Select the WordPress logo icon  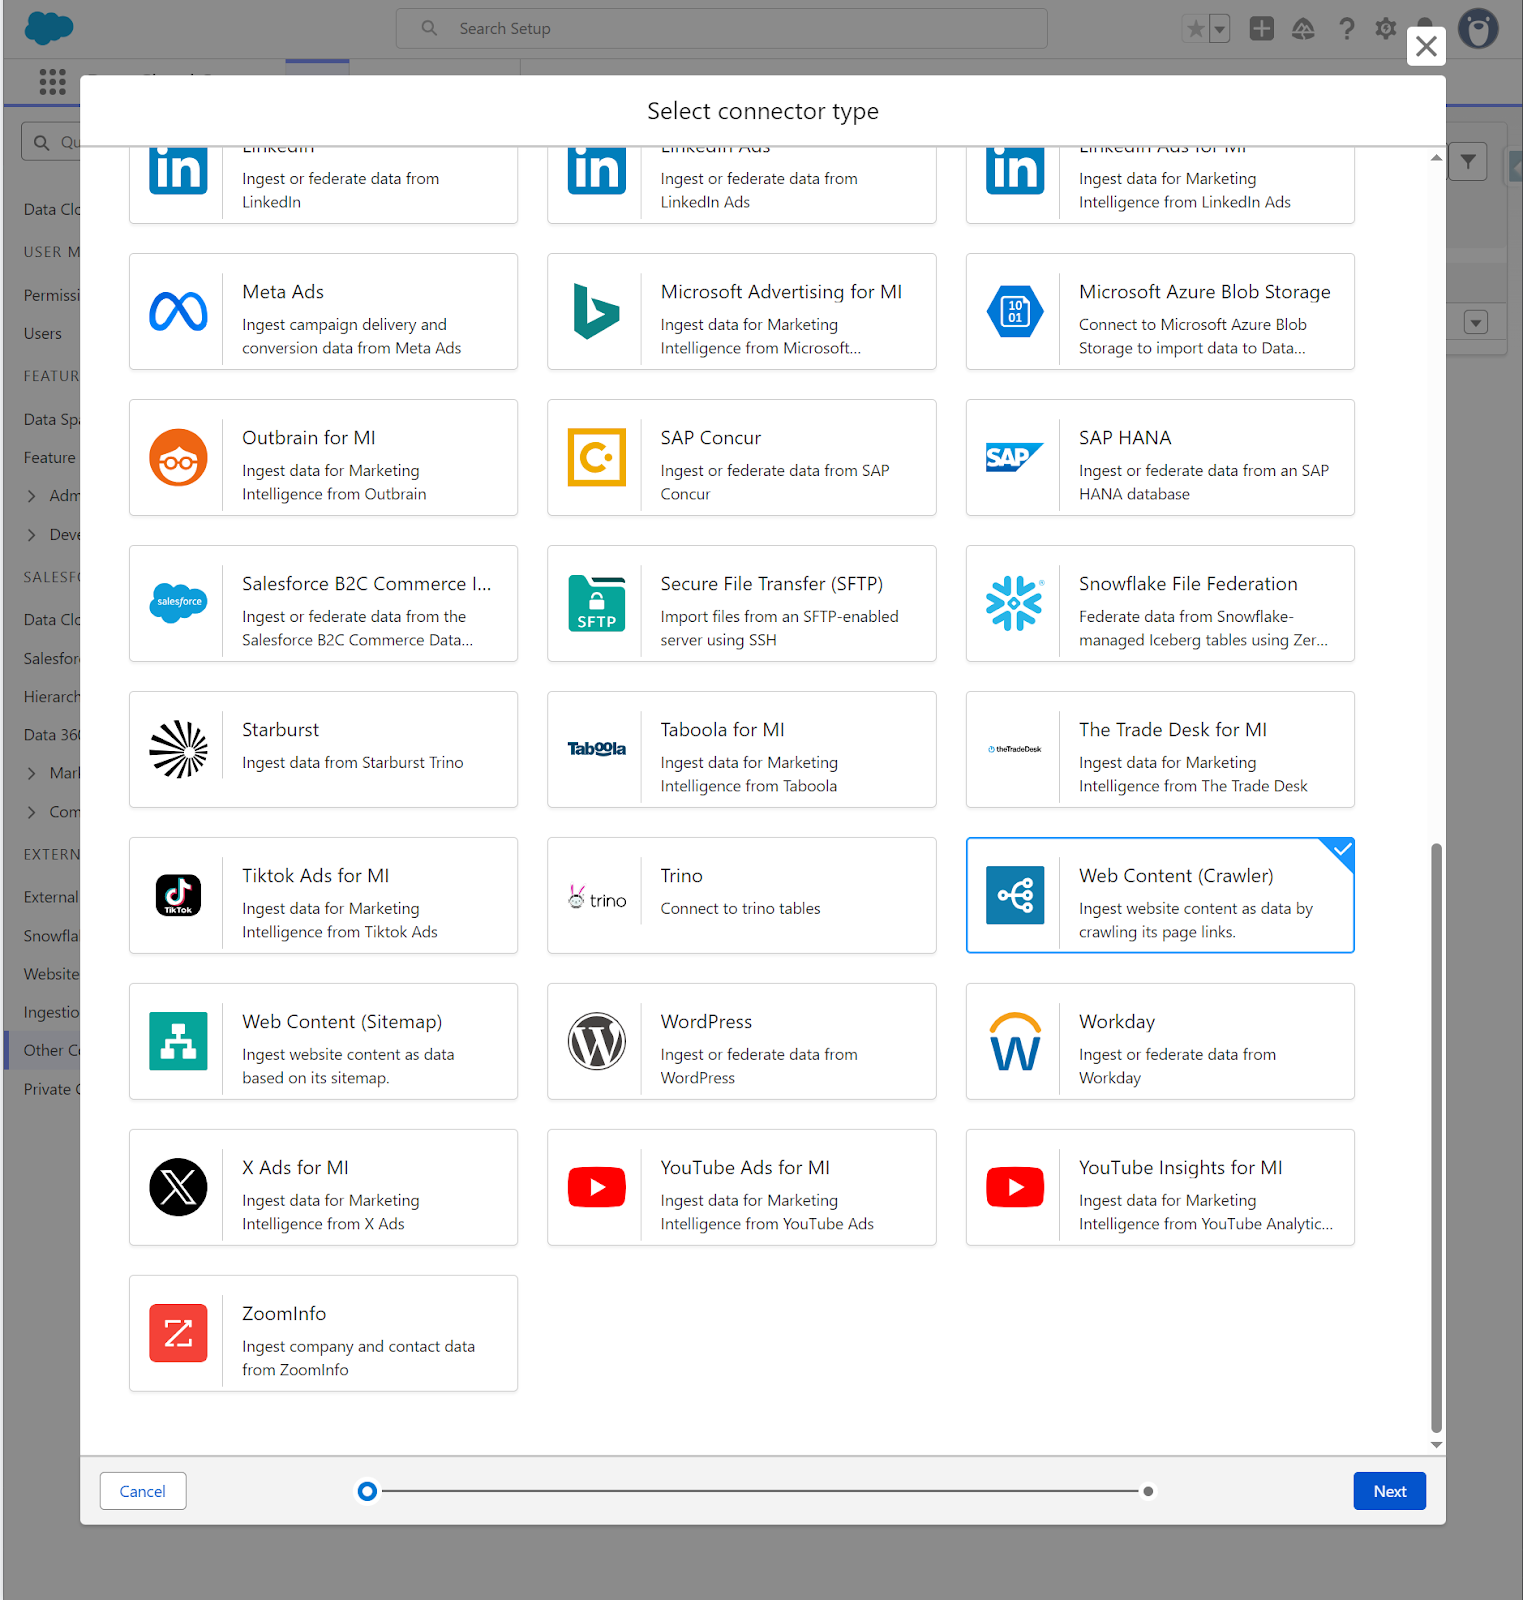pos(597,1042)
